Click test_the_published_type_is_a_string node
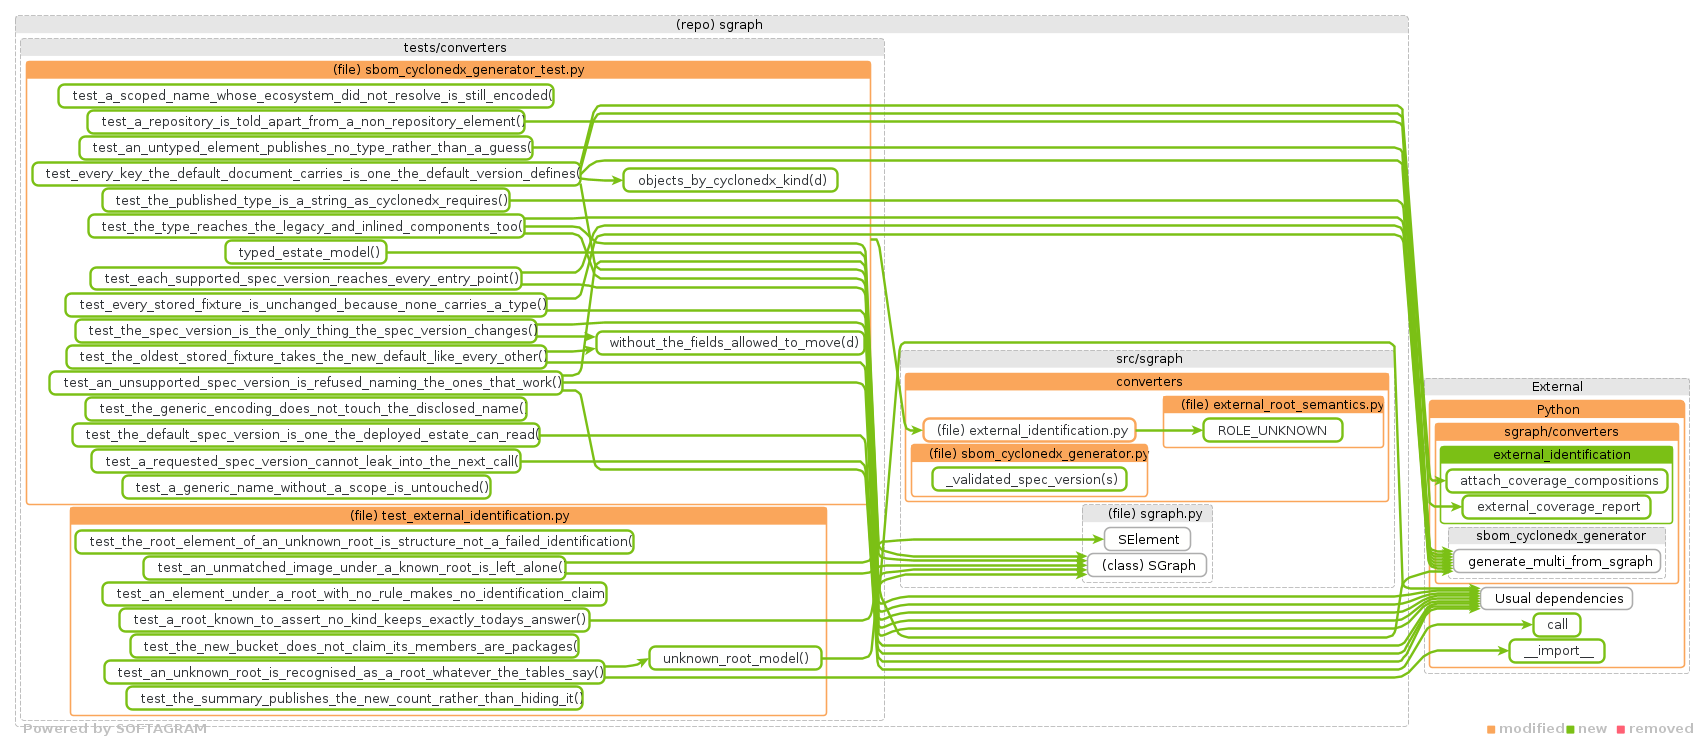The width and height of the screenshot is (1704, 742). click(306, 200)
